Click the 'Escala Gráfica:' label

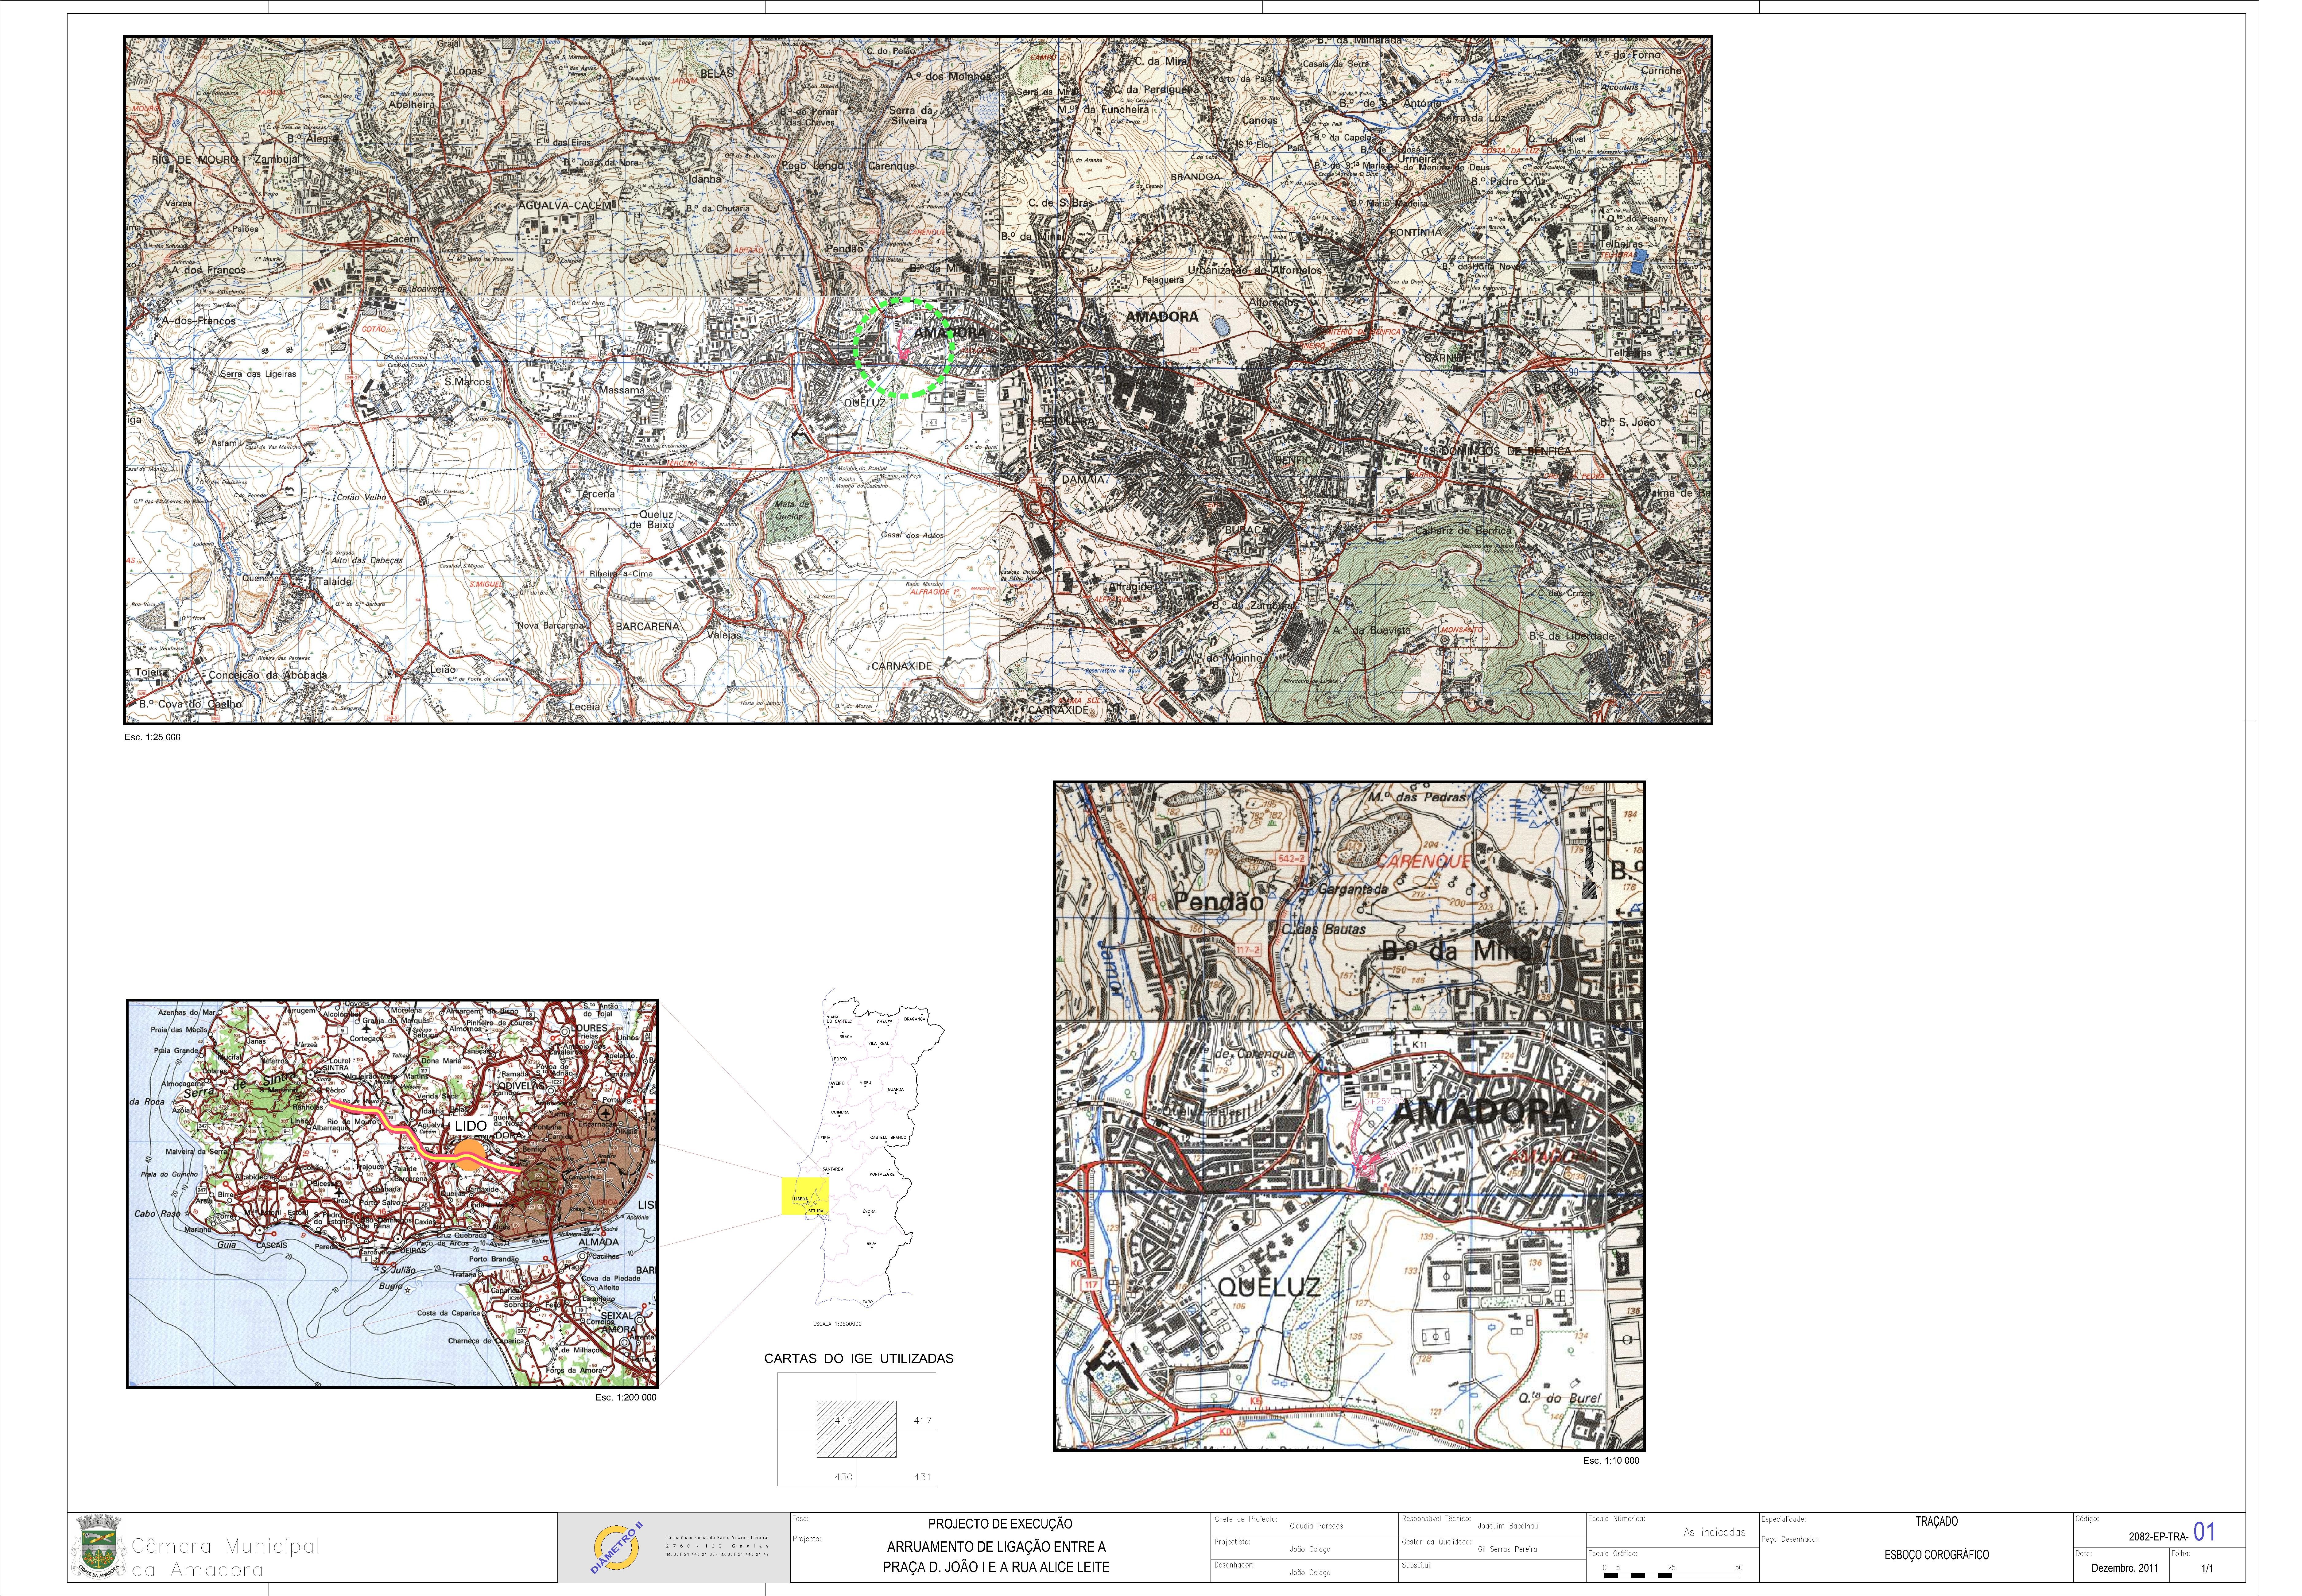point(1613,1553)
